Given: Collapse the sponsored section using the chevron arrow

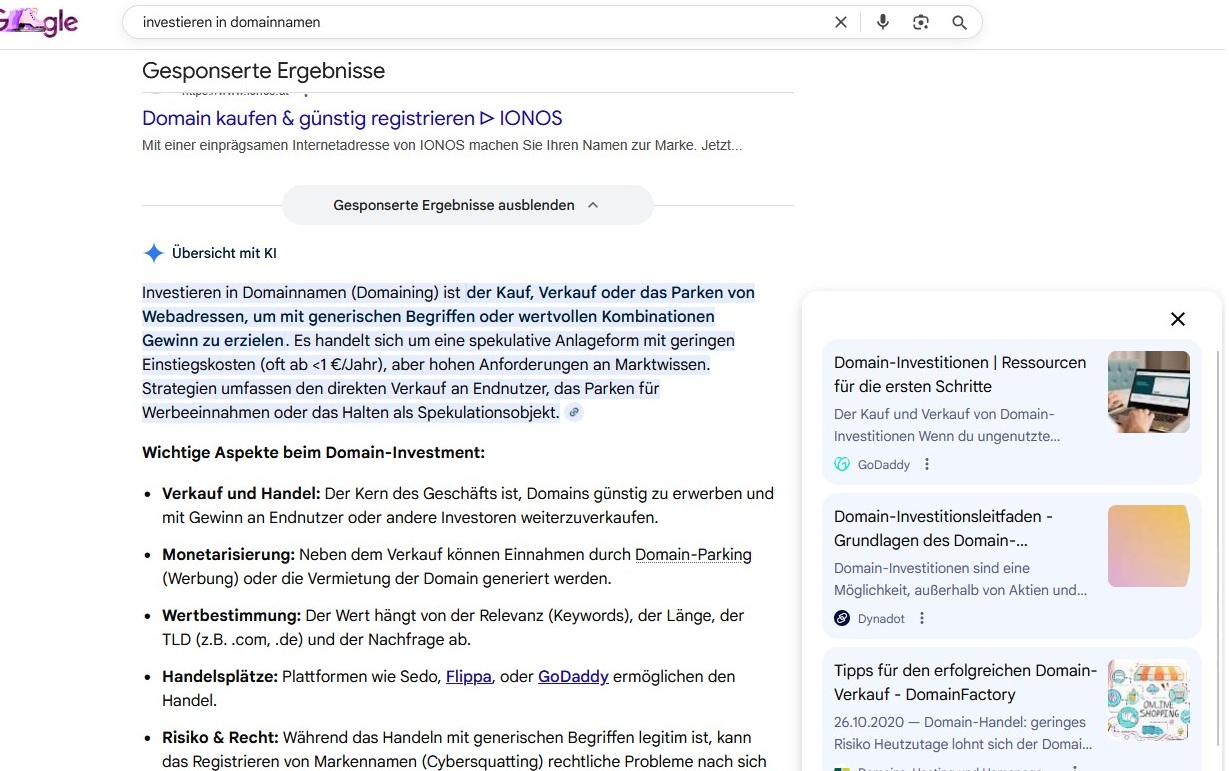Looking at the screenshot, I should tap(593, 204).
